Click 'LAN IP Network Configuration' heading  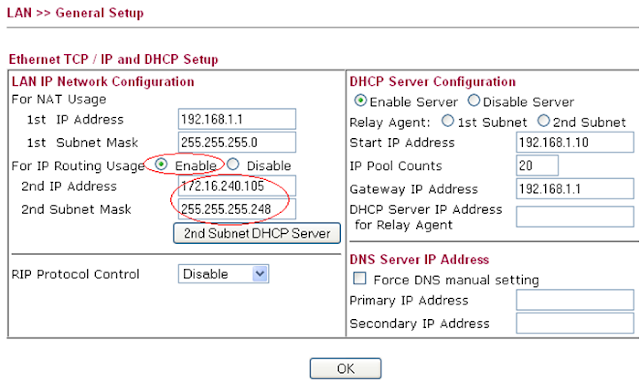103,82
